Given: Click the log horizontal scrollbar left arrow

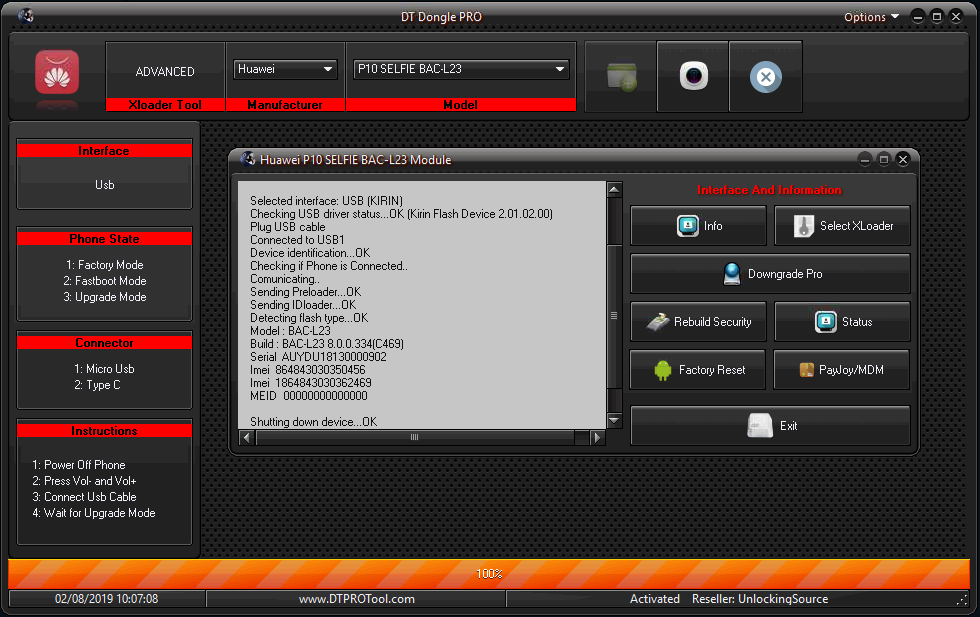Looking at the screenshot, I should click(247, 438).
